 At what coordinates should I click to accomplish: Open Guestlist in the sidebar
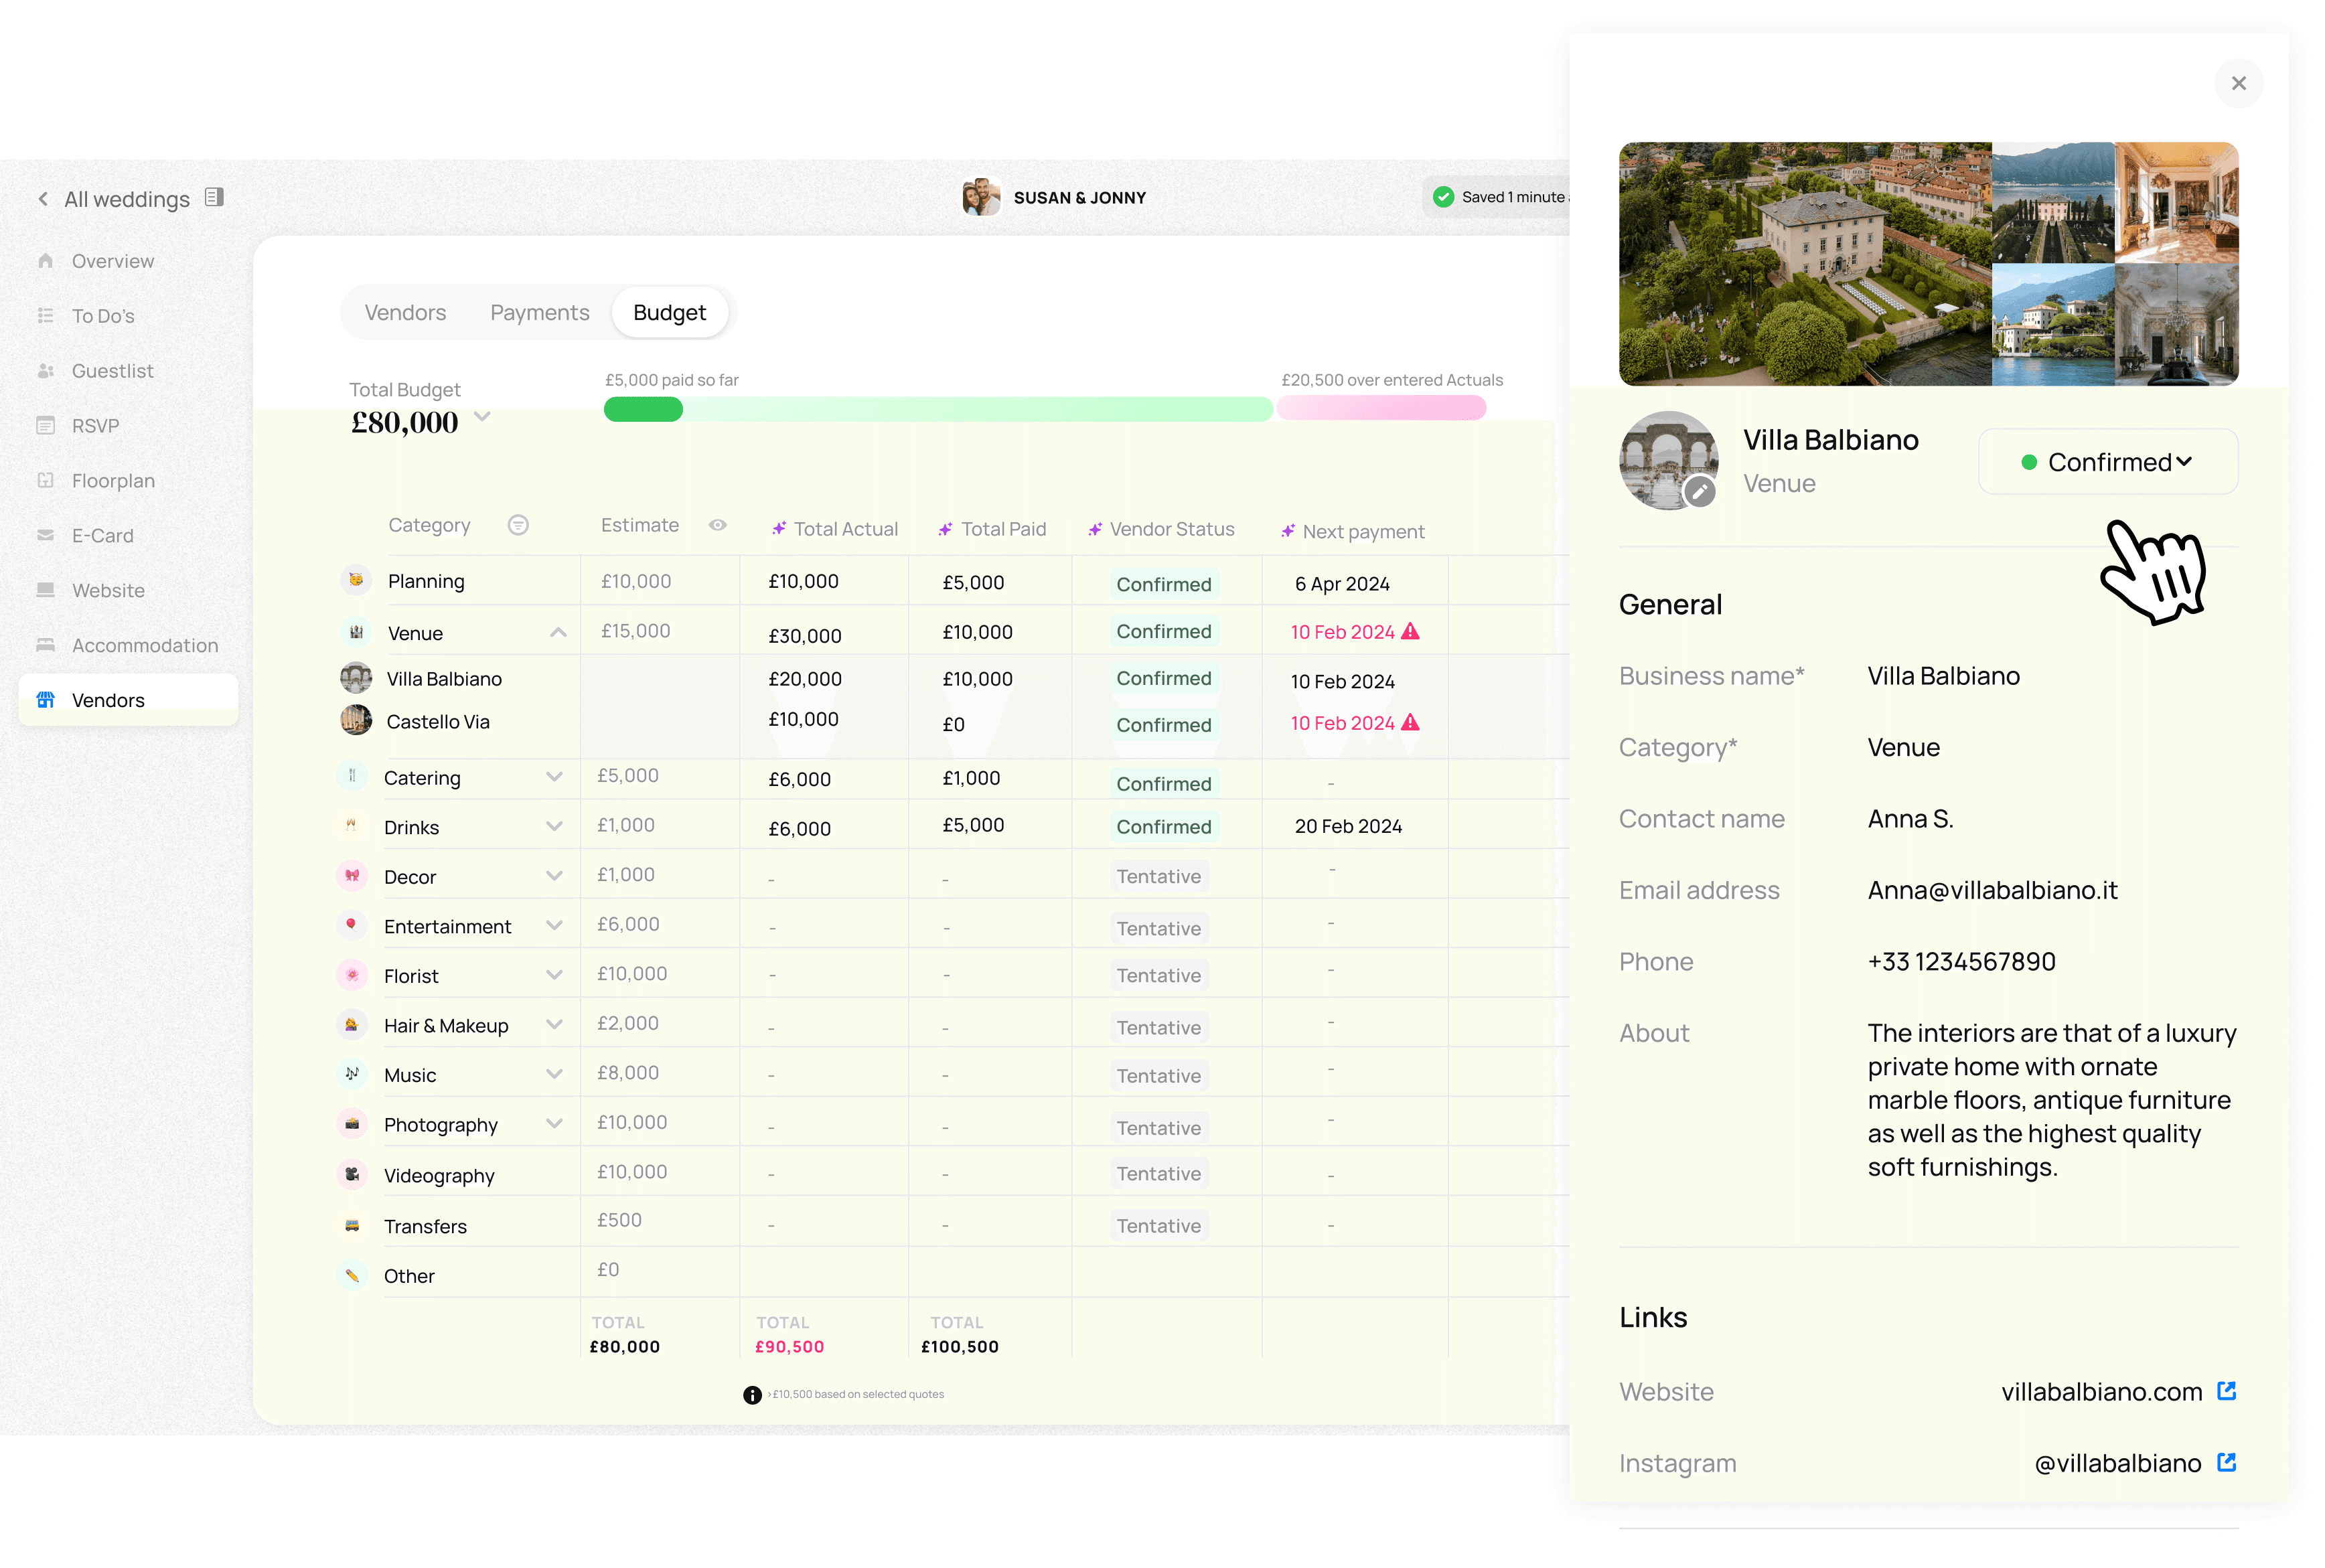point(112,371)
